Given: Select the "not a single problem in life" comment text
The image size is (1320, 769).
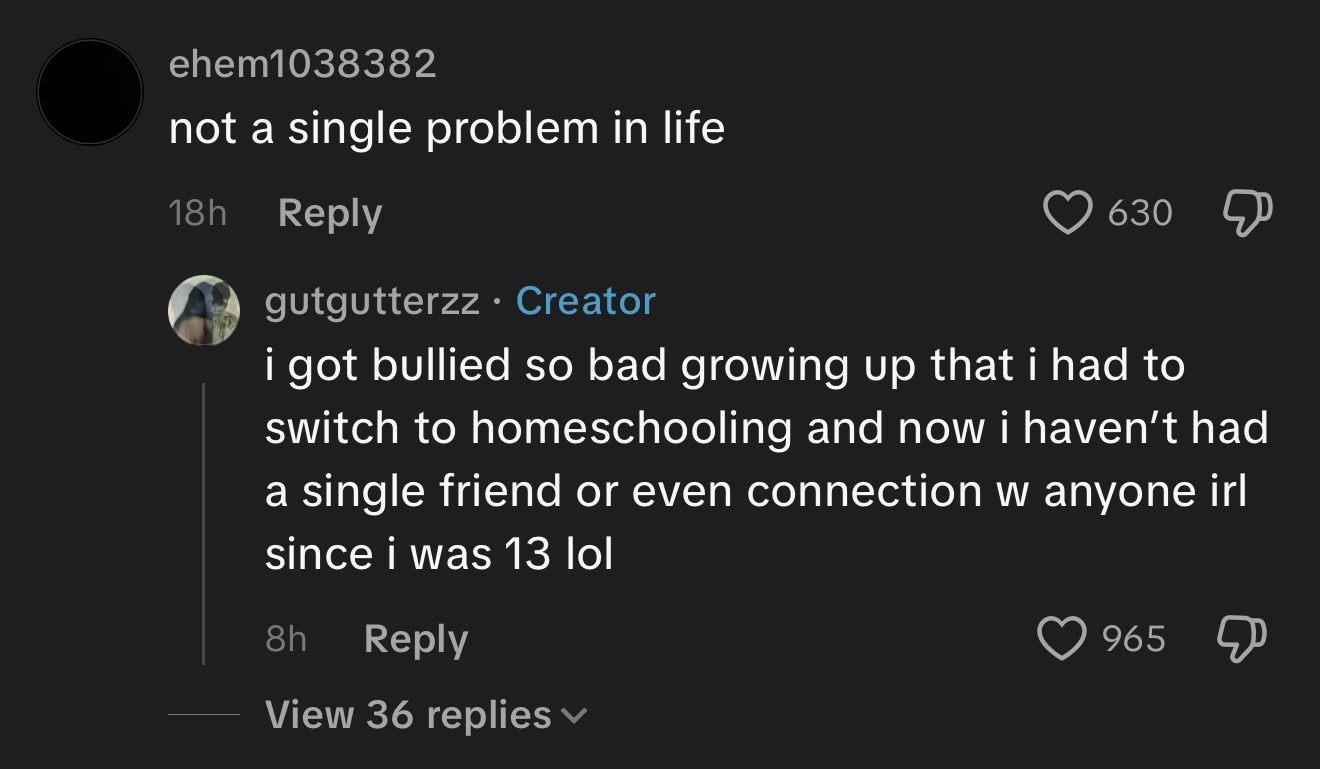Looking at the screenshot, I should coord(446,129).
